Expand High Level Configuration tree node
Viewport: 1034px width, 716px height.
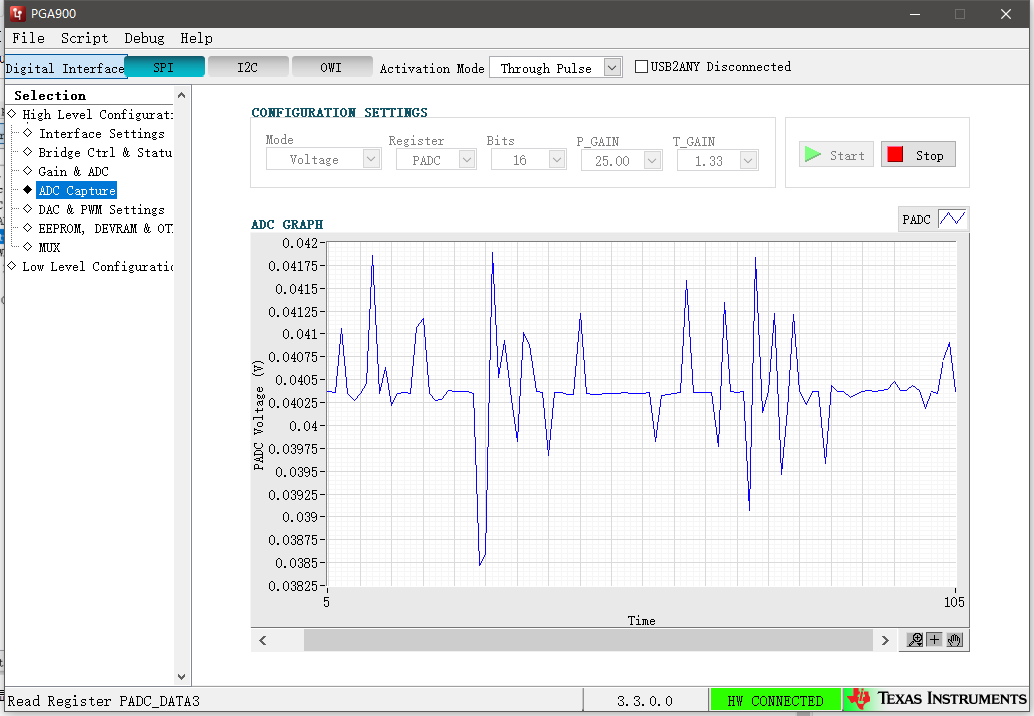click(12, 113)
